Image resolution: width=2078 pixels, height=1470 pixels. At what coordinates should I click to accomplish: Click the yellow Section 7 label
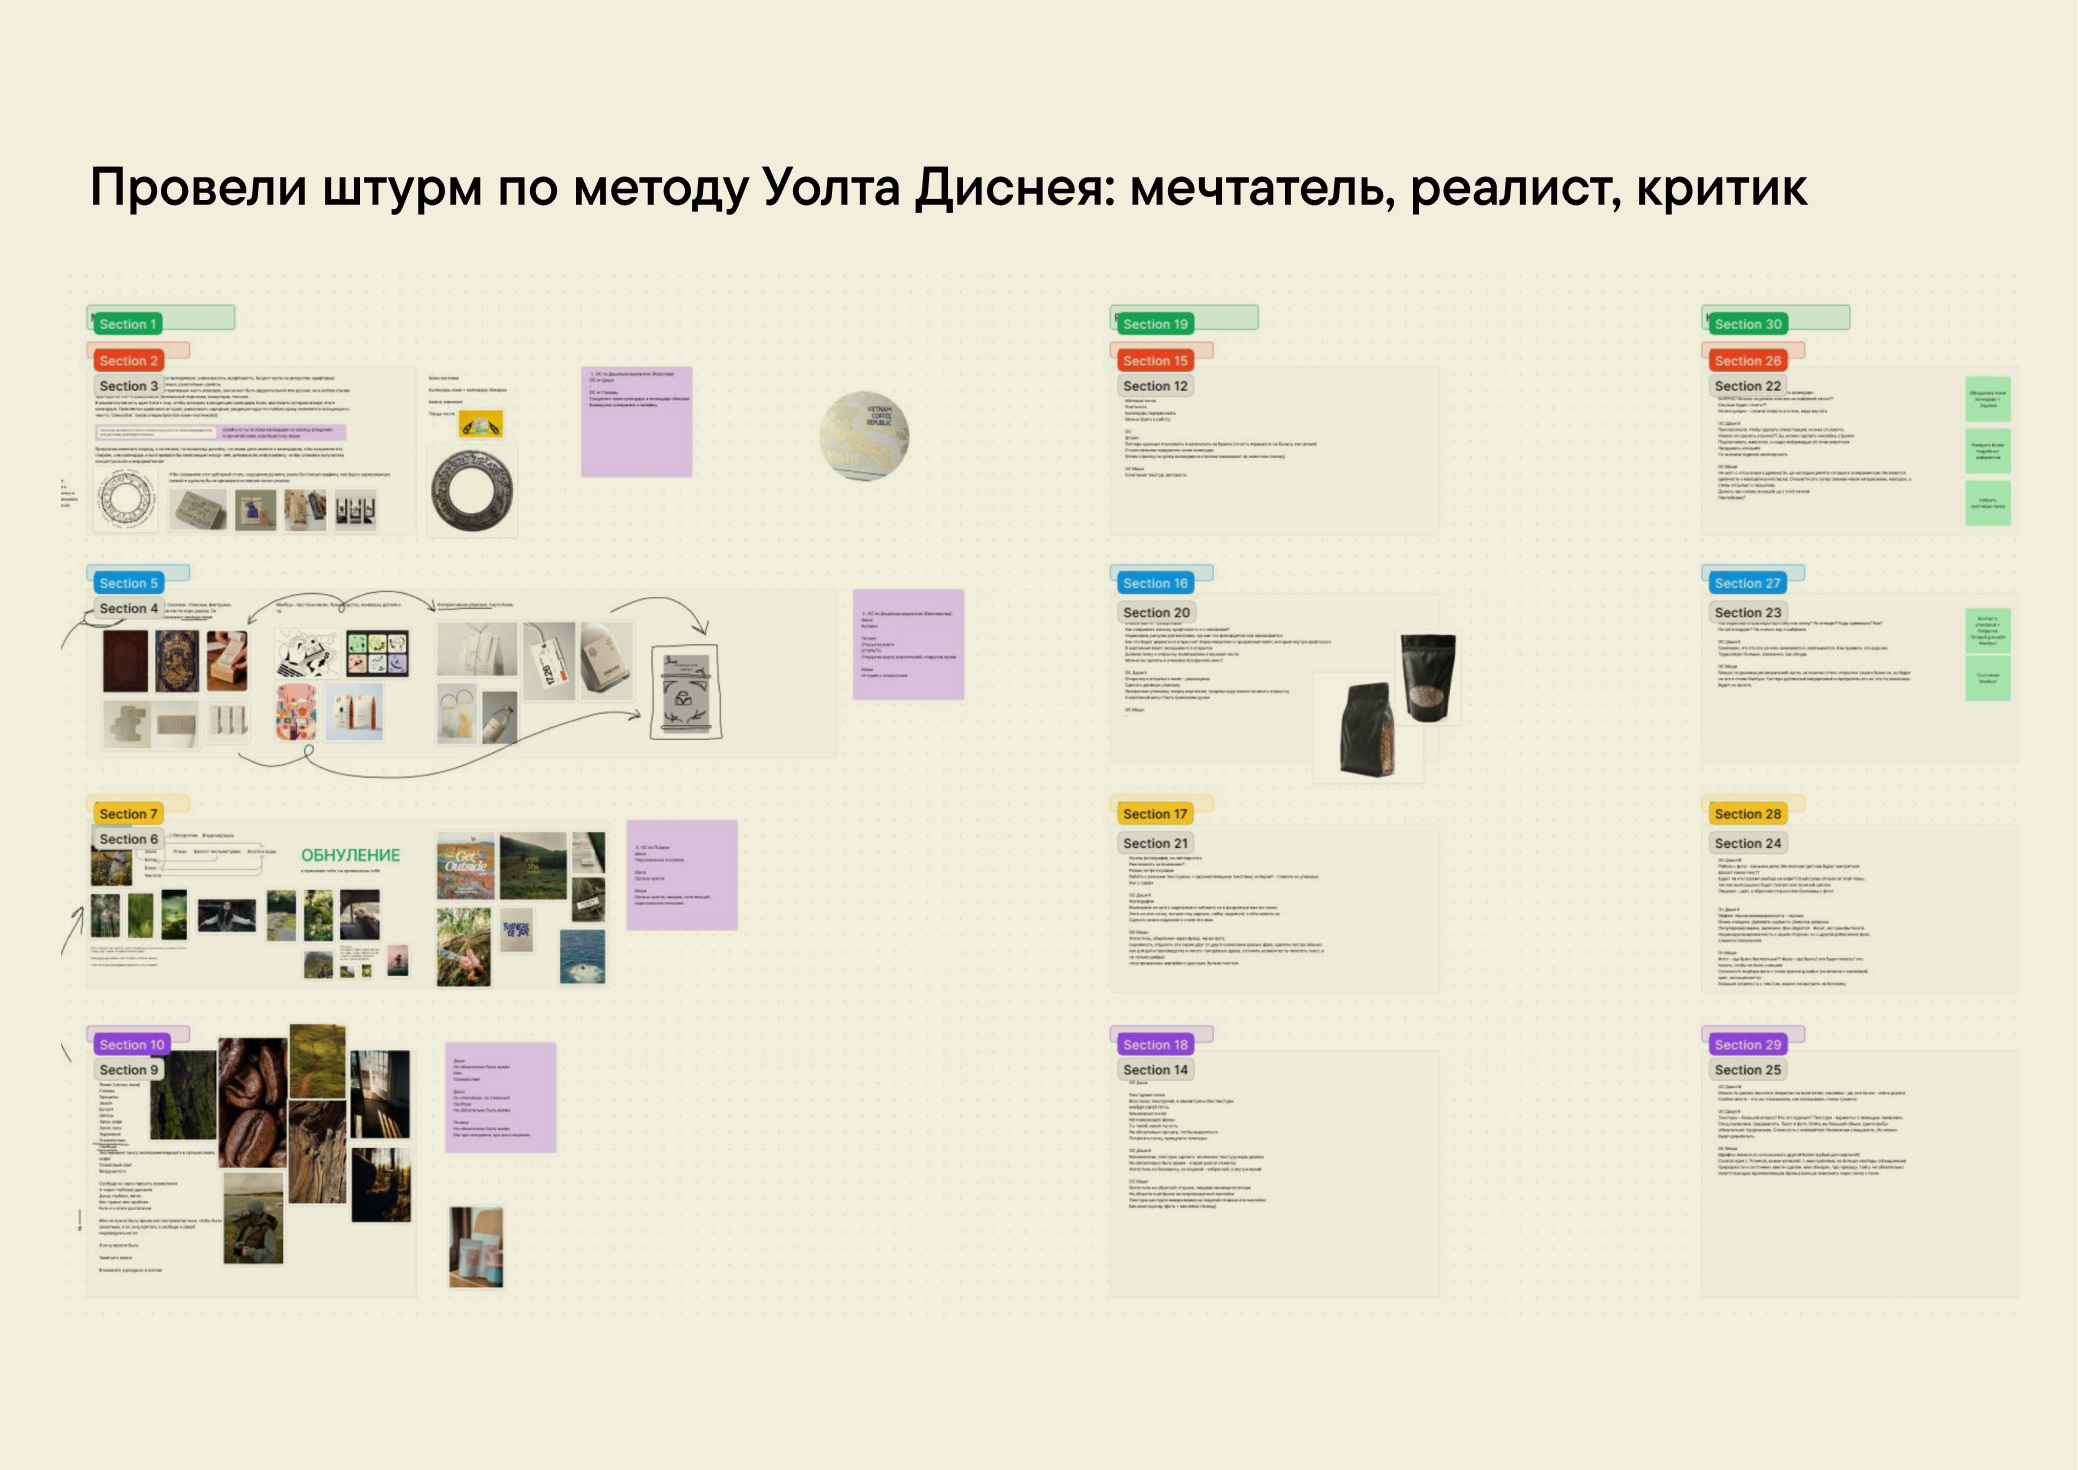click(x=128, y=814)
